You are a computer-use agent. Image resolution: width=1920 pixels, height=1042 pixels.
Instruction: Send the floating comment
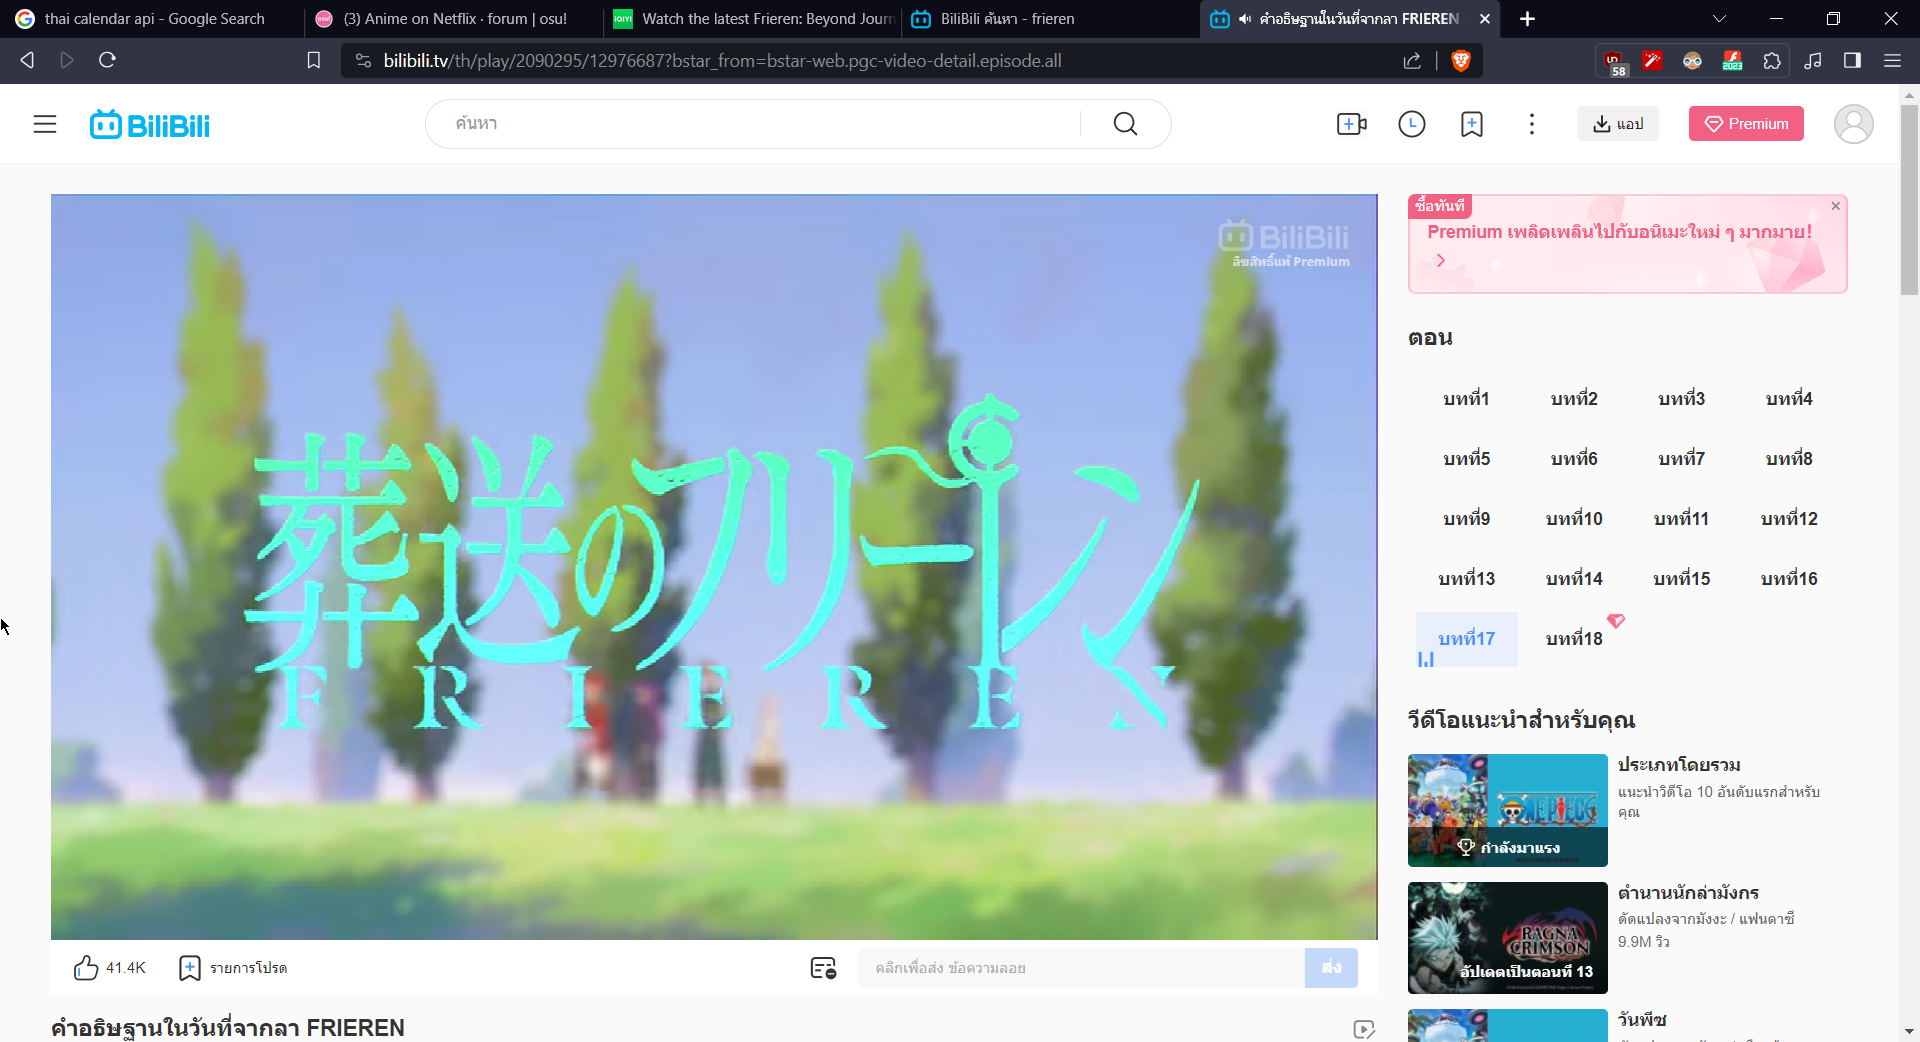tap(1331, 968)
